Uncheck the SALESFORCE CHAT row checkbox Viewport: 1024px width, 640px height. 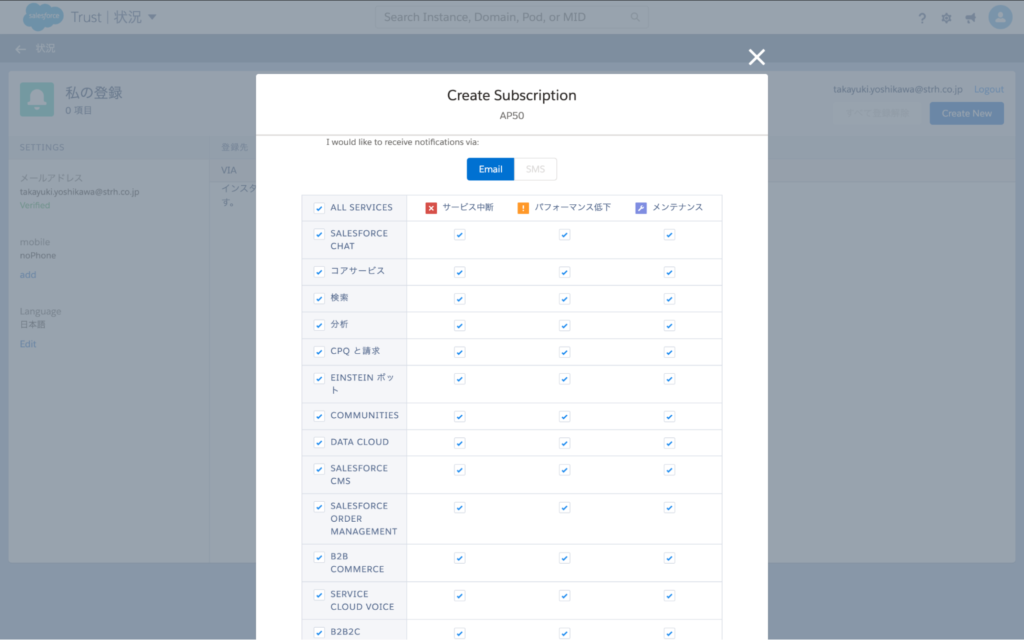coord(319,234)
